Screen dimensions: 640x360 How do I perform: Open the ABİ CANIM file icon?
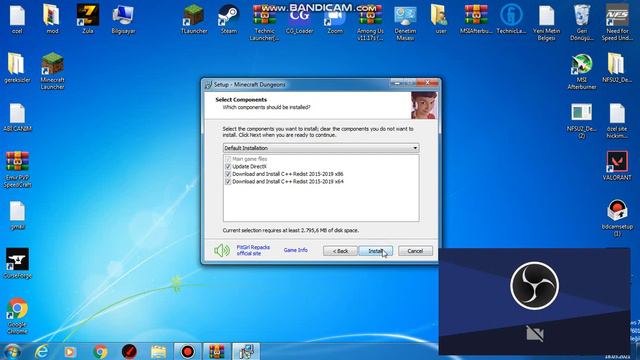(x=17, y=117)
